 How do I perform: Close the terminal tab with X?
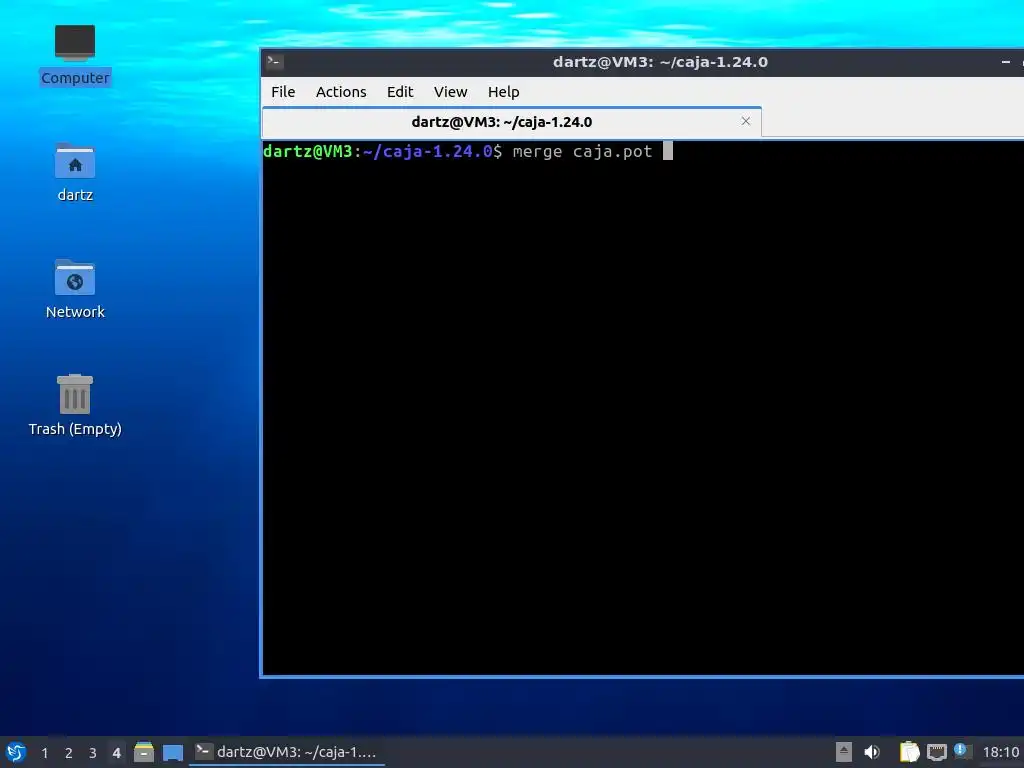pos(746,121)
